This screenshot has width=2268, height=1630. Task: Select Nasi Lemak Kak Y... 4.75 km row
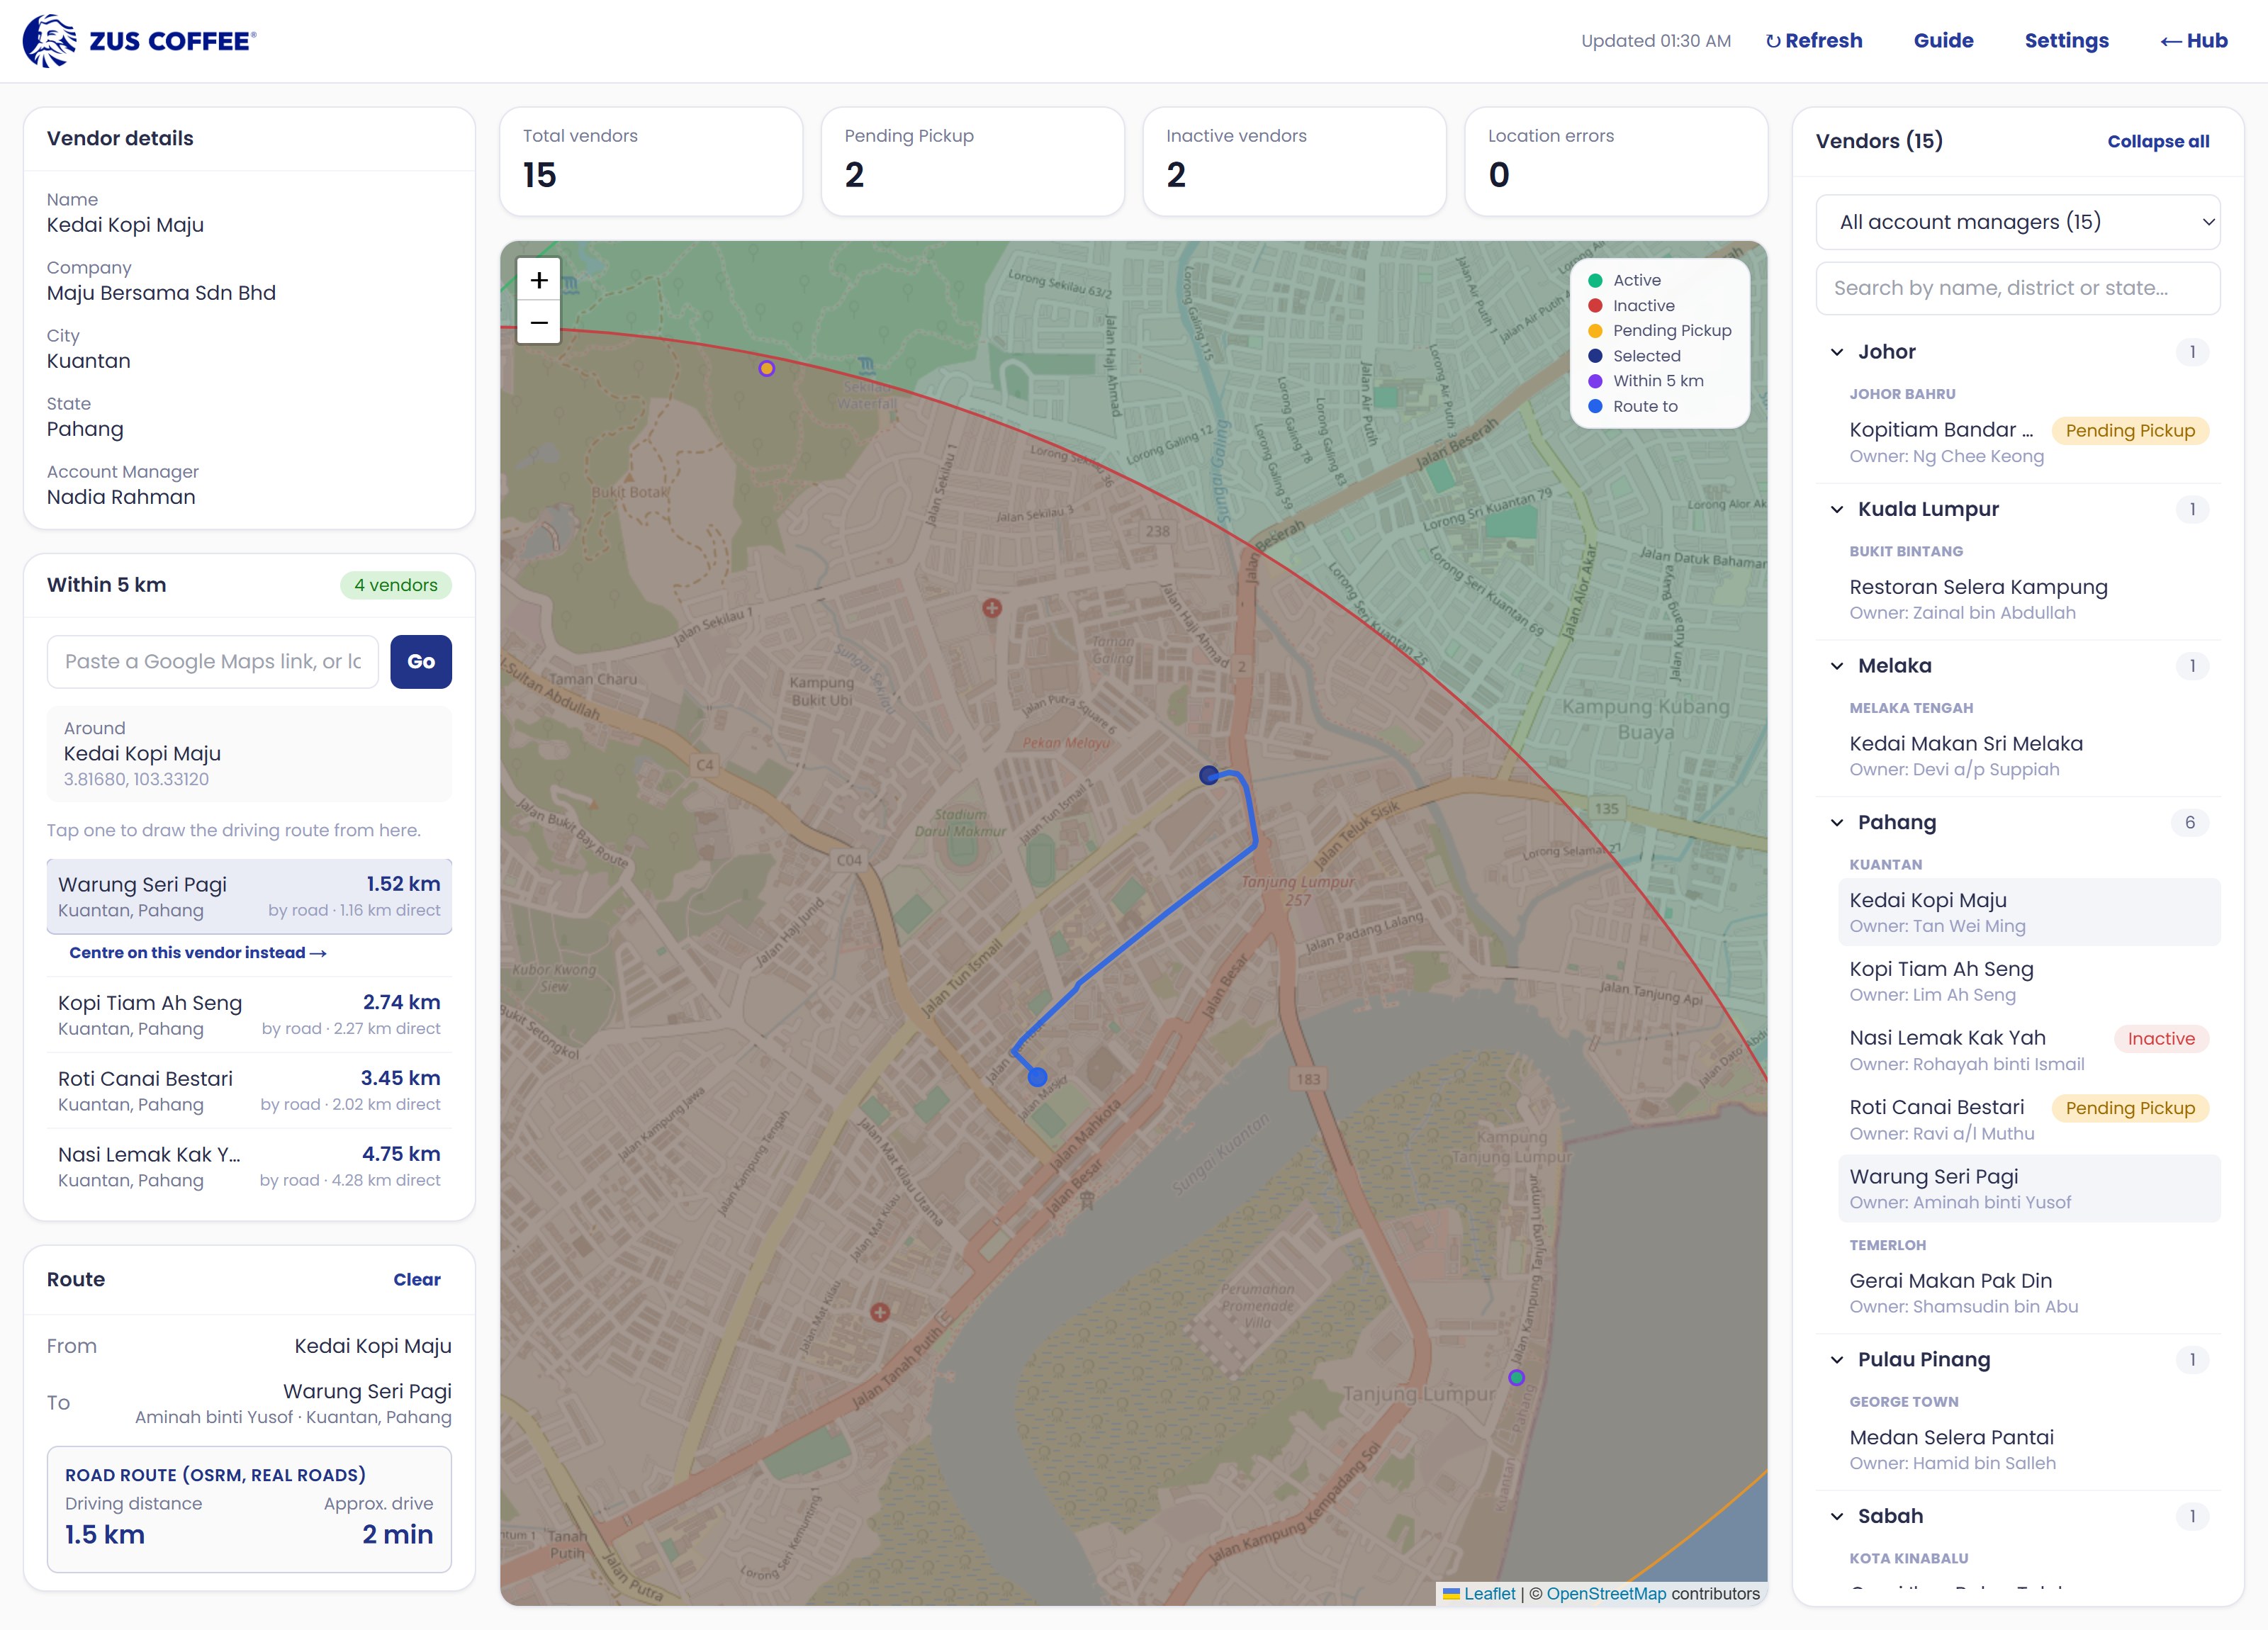249,1166
